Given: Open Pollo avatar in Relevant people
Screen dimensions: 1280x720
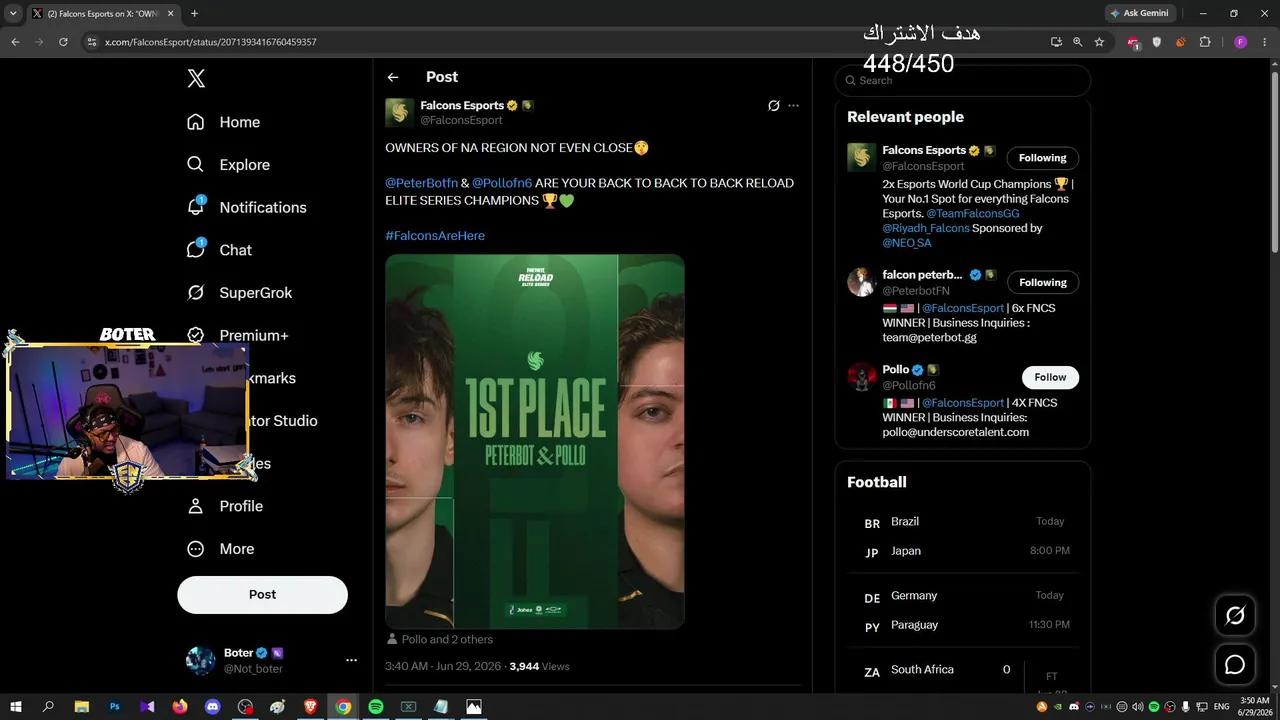Looking at the screenshot, I should click(861, 377).
